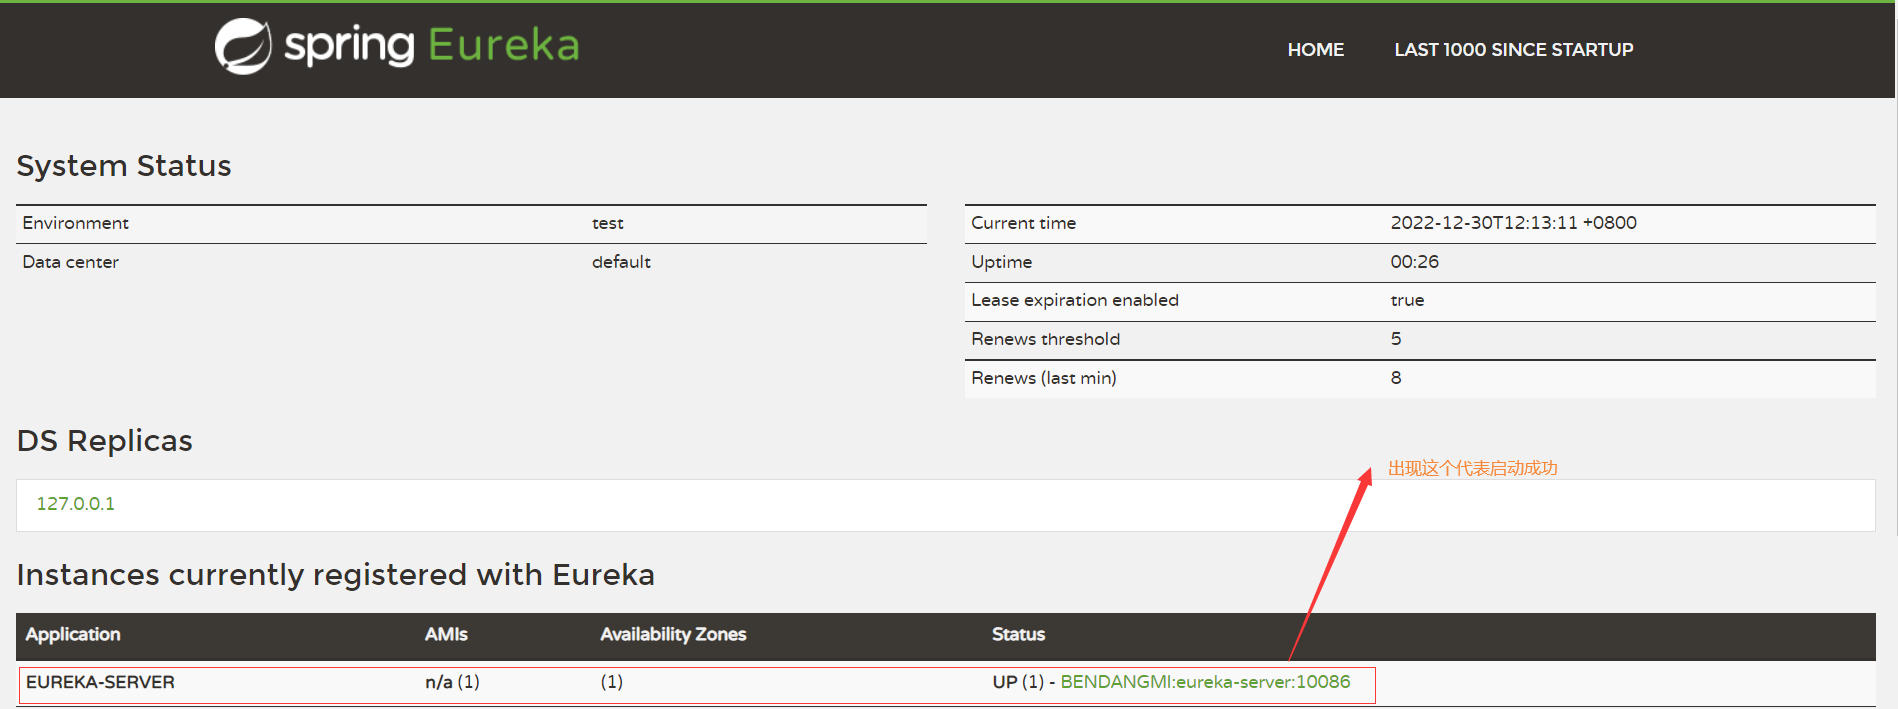Select the EUREKA-SERVER application cell
The image size is (1898, 709).
click(x=100, y=682)
